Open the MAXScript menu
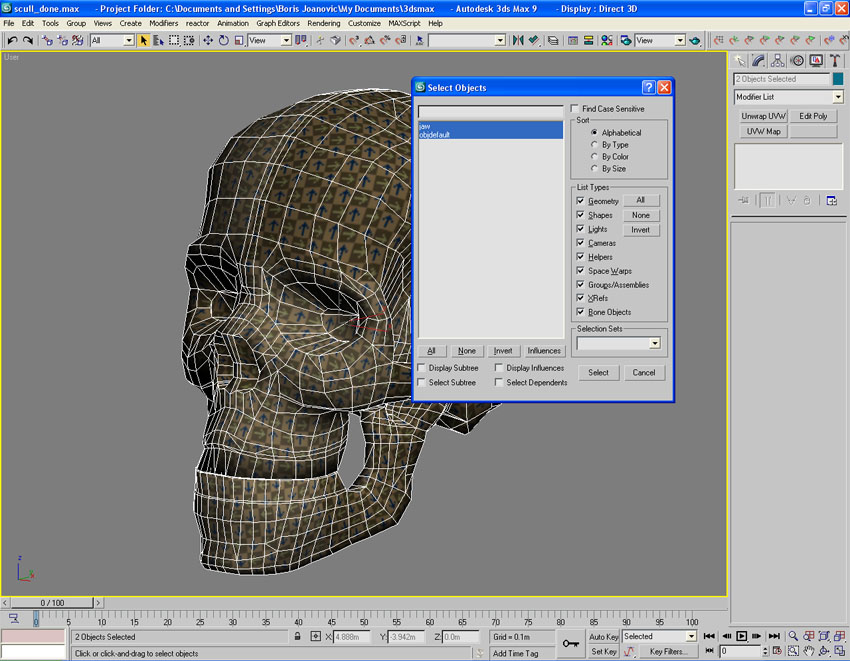 click(404, 23)
